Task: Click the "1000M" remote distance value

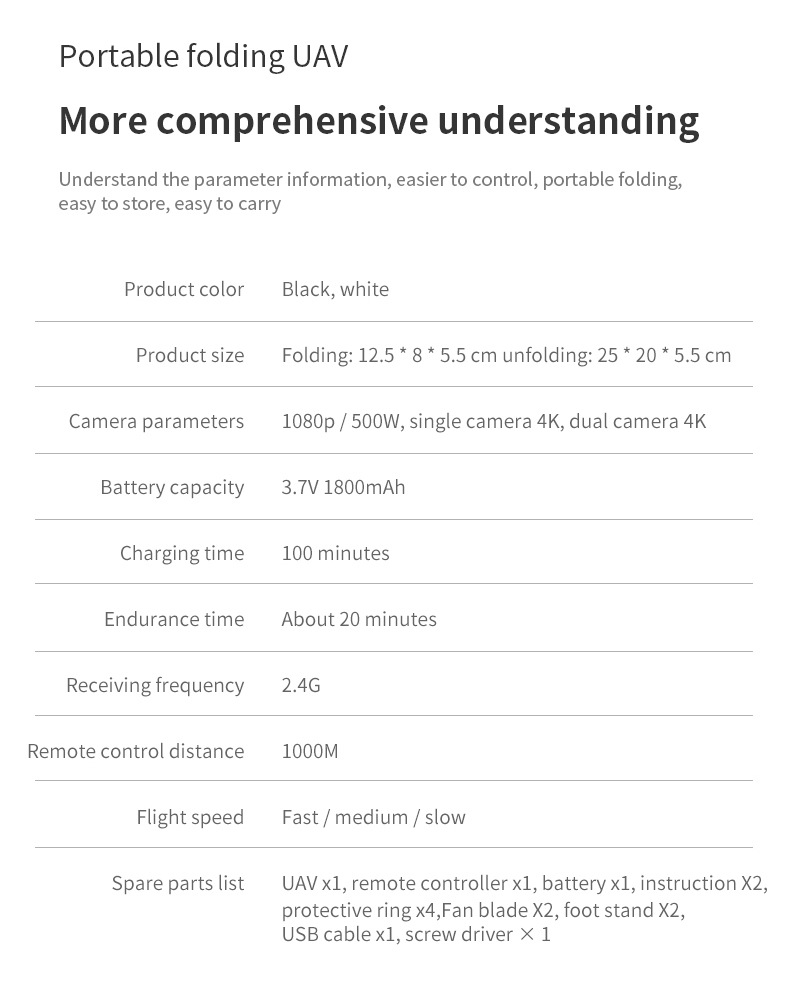Action: [x=310, y=751]
